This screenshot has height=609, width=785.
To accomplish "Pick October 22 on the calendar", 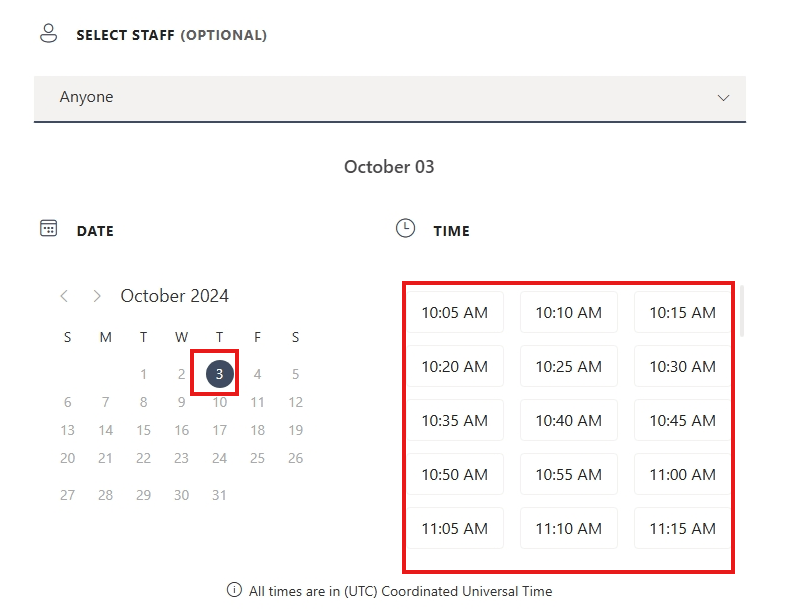I will tap(143, 458).
